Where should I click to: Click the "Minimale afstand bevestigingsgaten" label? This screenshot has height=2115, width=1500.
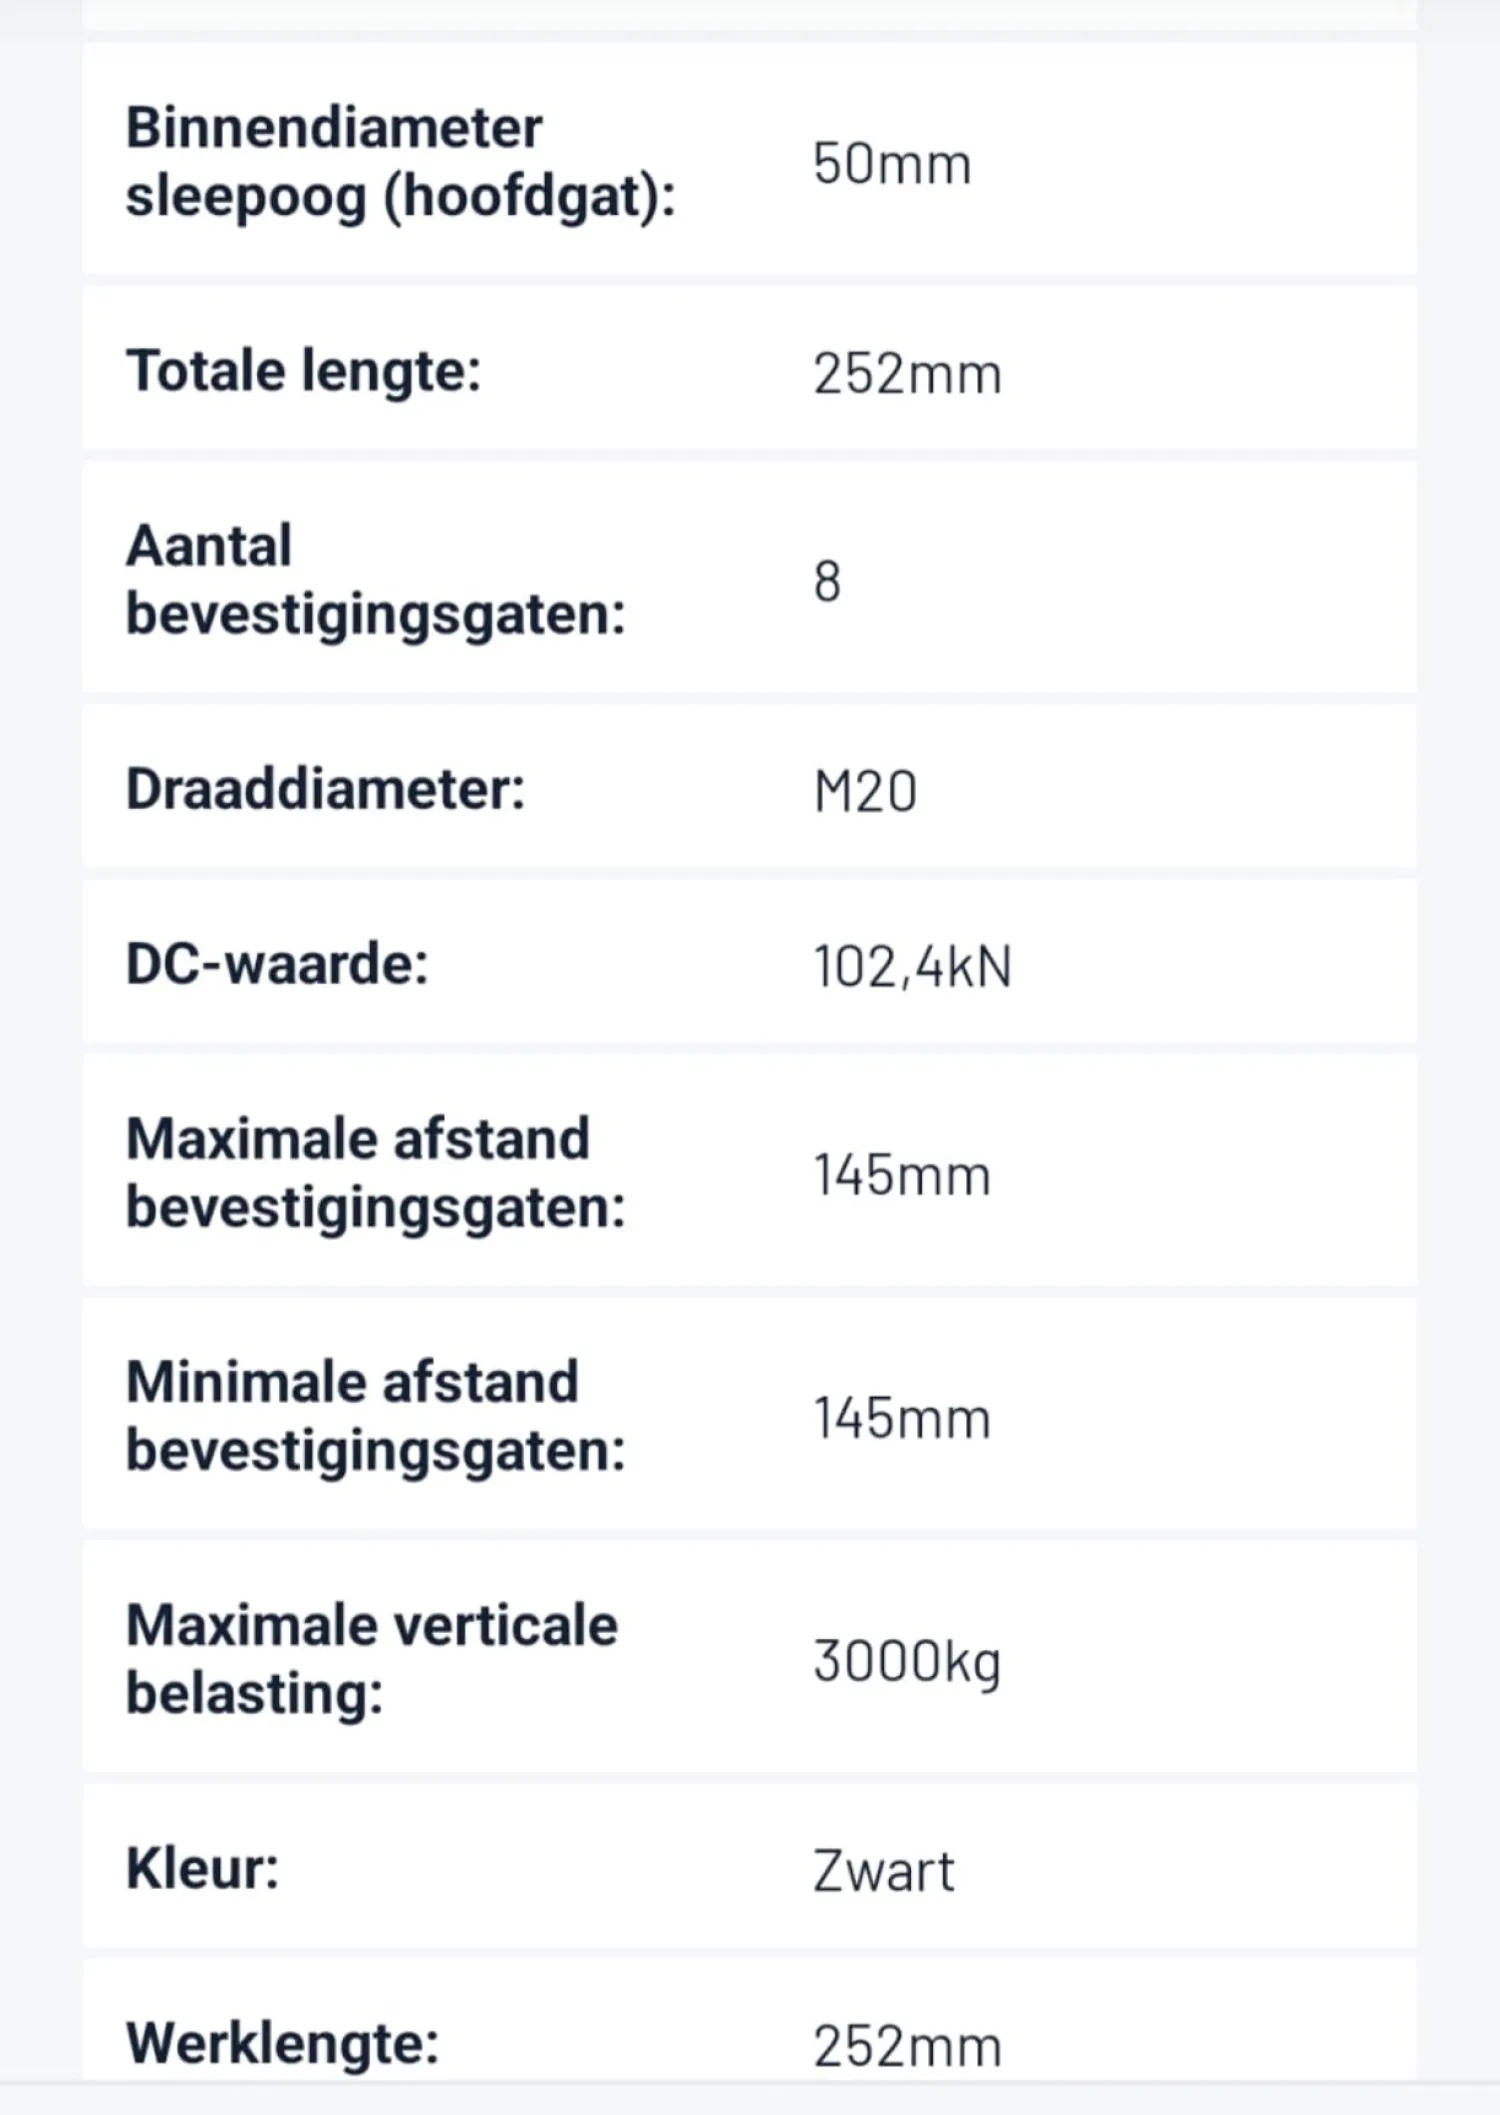[x=375, y=1416]
